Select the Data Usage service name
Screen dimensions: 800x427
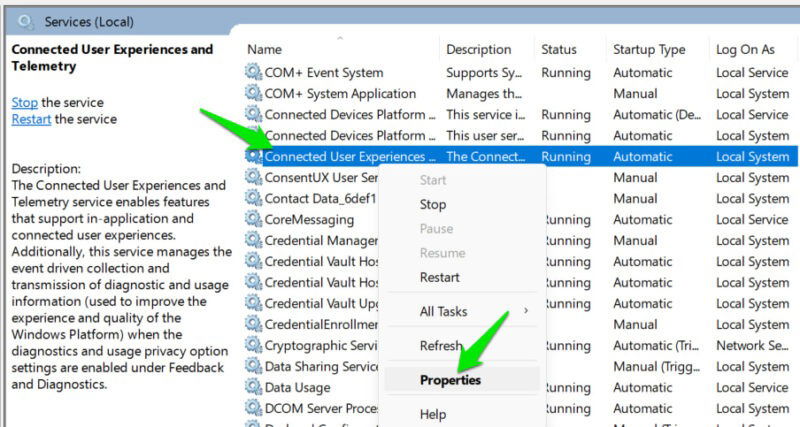[x=297, y=388]
